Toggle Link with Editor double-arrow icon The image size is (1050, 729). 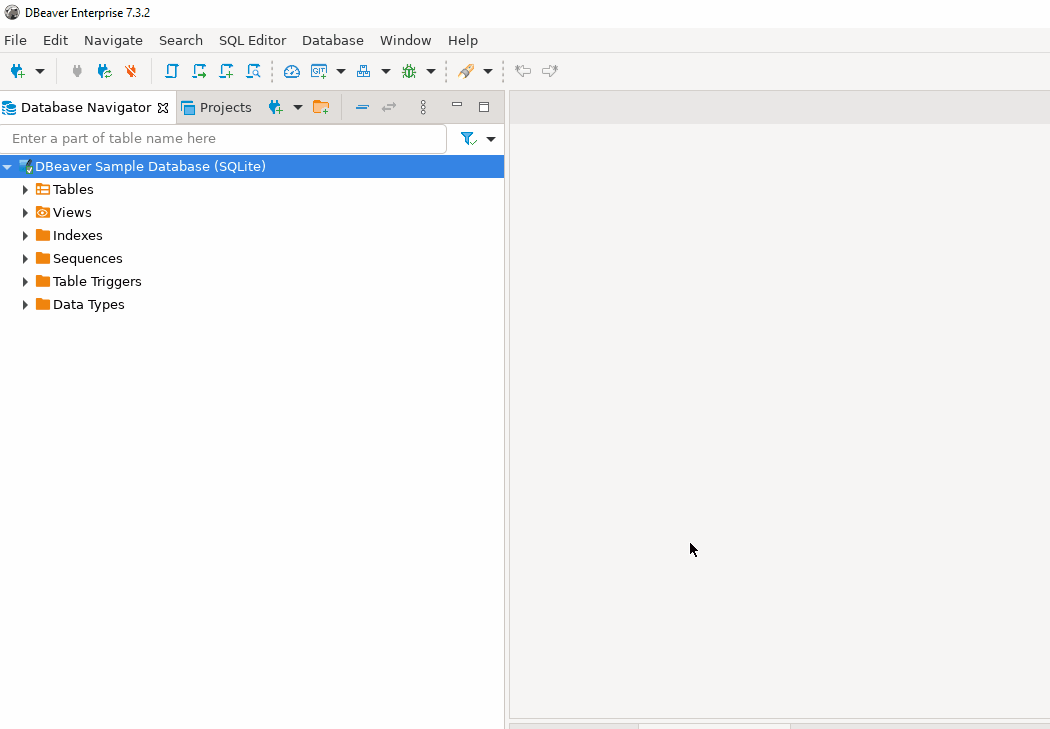[389, 107]
